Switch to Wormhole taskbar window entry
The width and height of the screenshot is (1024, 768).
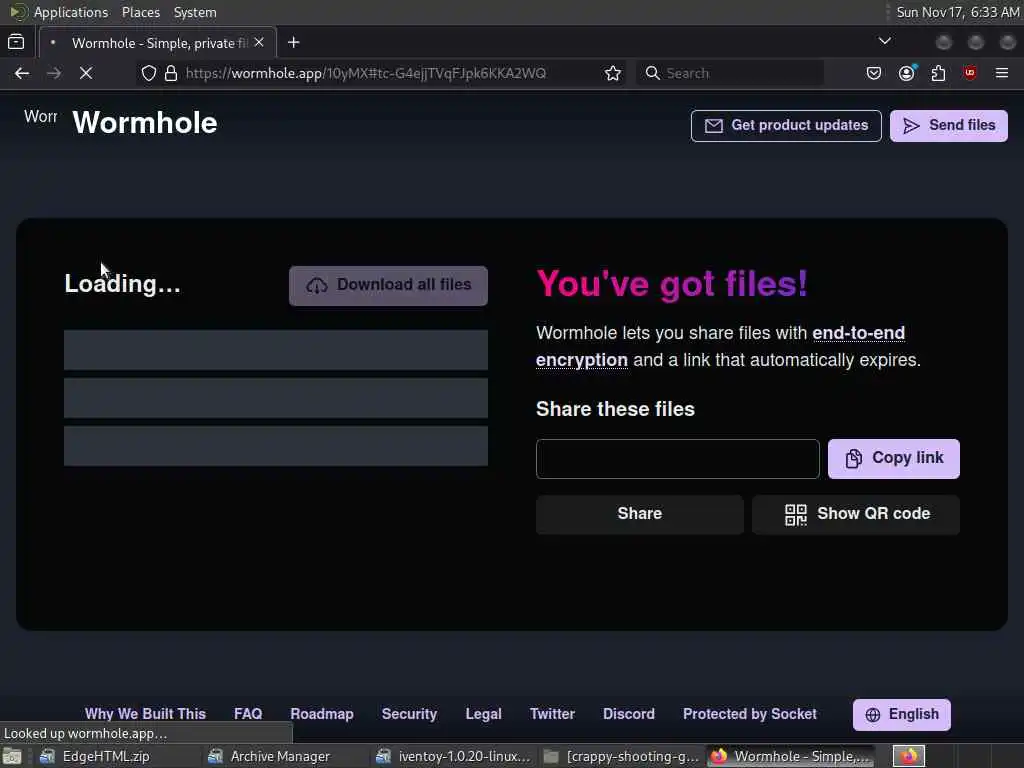pos(791,756)
